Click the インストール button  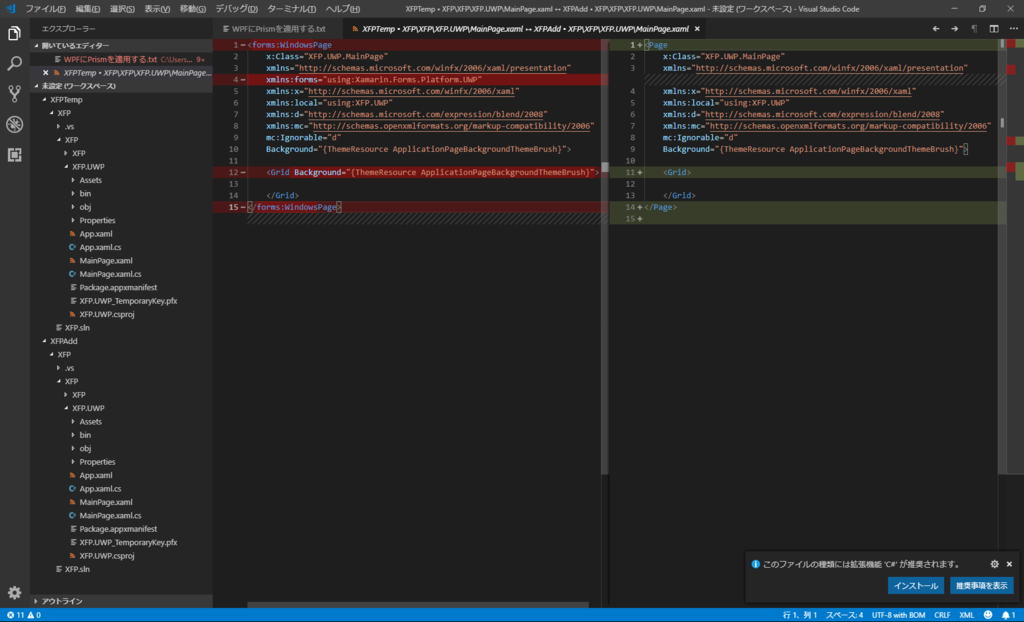(x=916, y=585)
